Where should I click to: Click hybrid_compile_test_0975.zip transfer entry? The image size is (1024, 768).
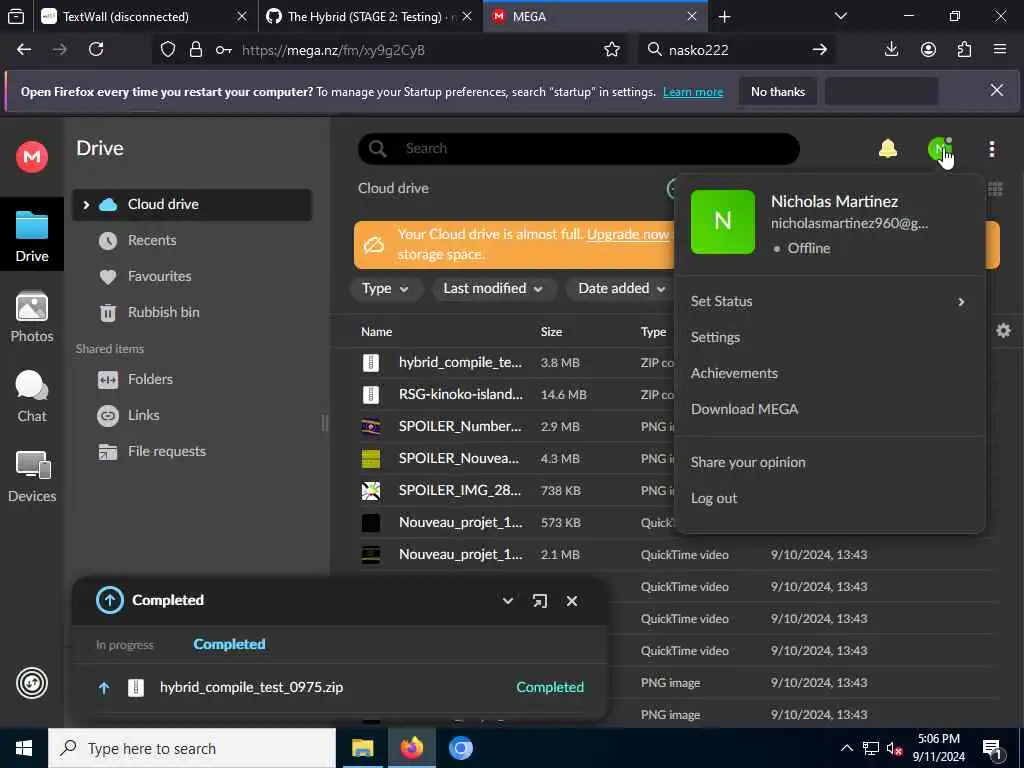point(340,687)
